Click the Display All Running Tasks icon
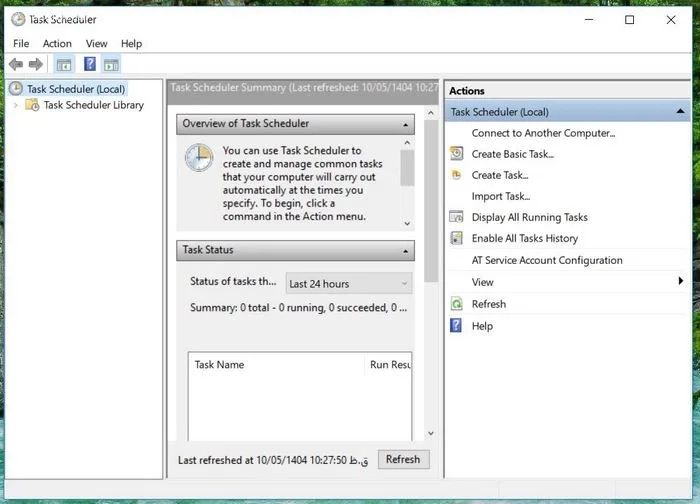Image resolution: width=700 pixels, height=504 pixels. [457, 217]
